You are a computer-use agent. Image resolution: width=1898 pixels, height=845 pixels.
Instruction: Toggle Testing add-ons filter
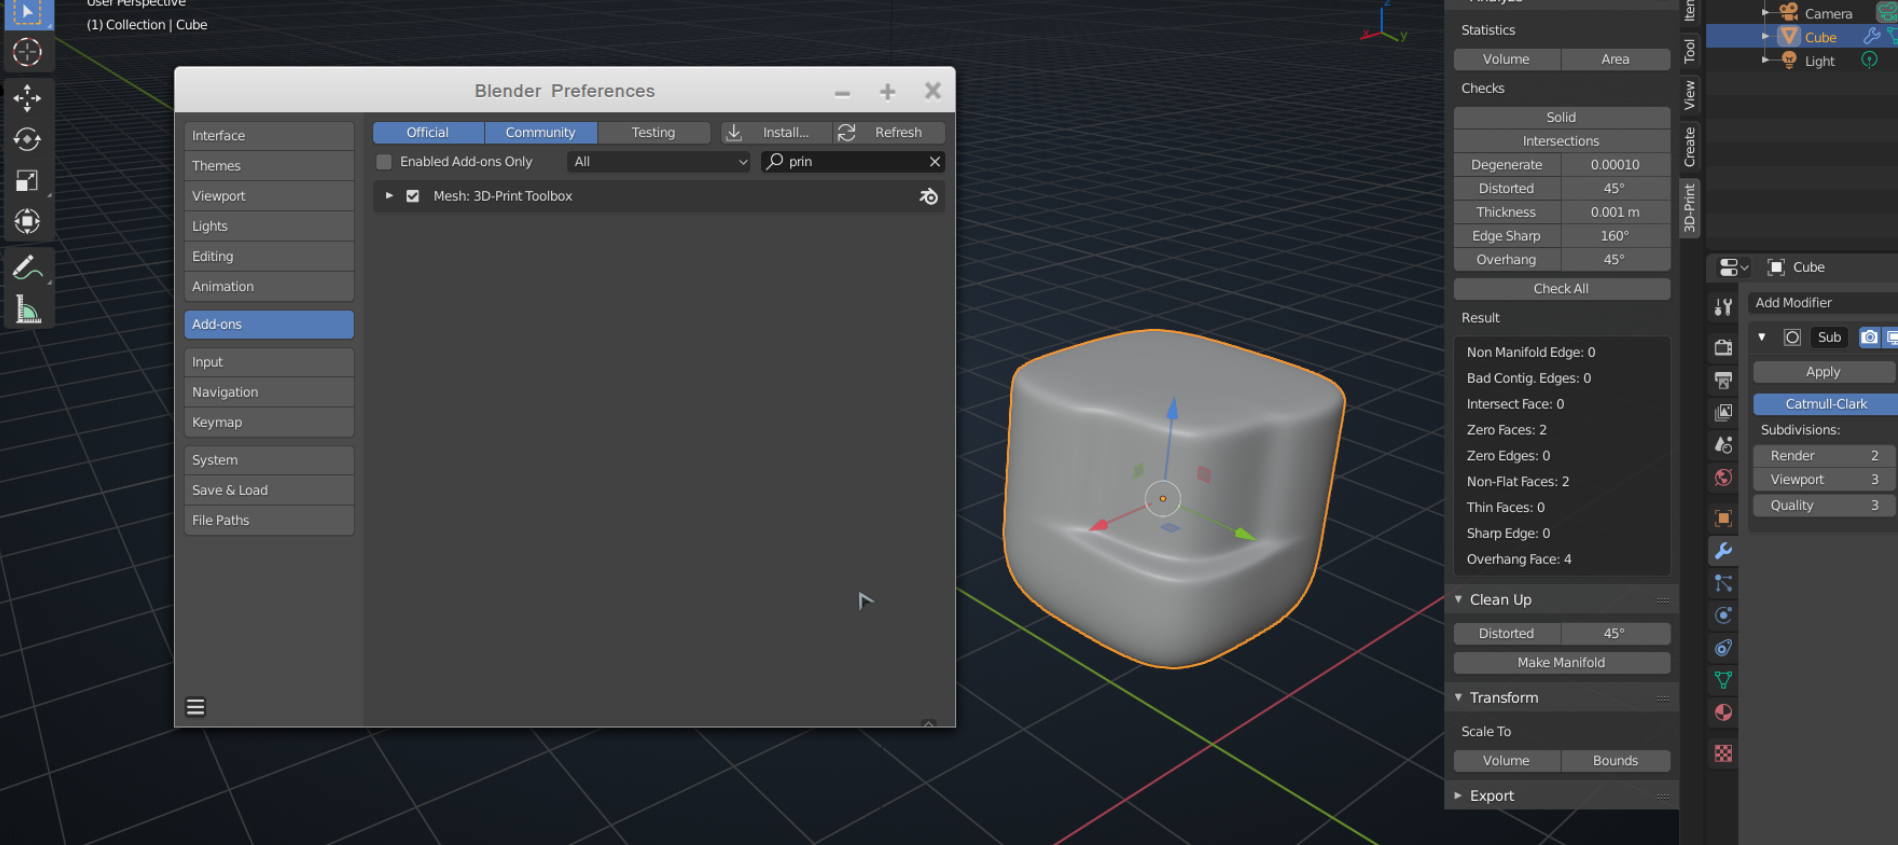(x=654, y=132)
